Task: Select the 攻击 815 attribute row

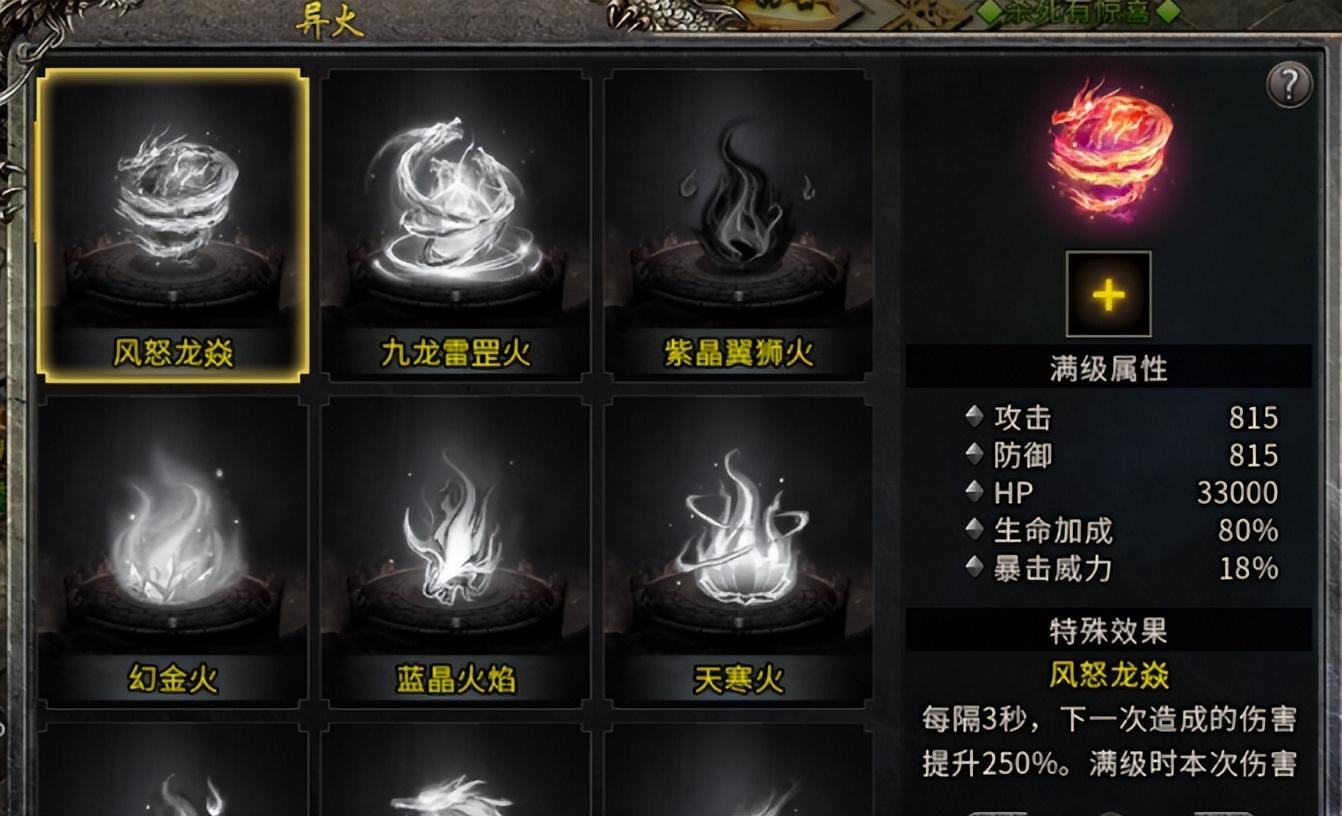Action: click(x=1121, y=417)
